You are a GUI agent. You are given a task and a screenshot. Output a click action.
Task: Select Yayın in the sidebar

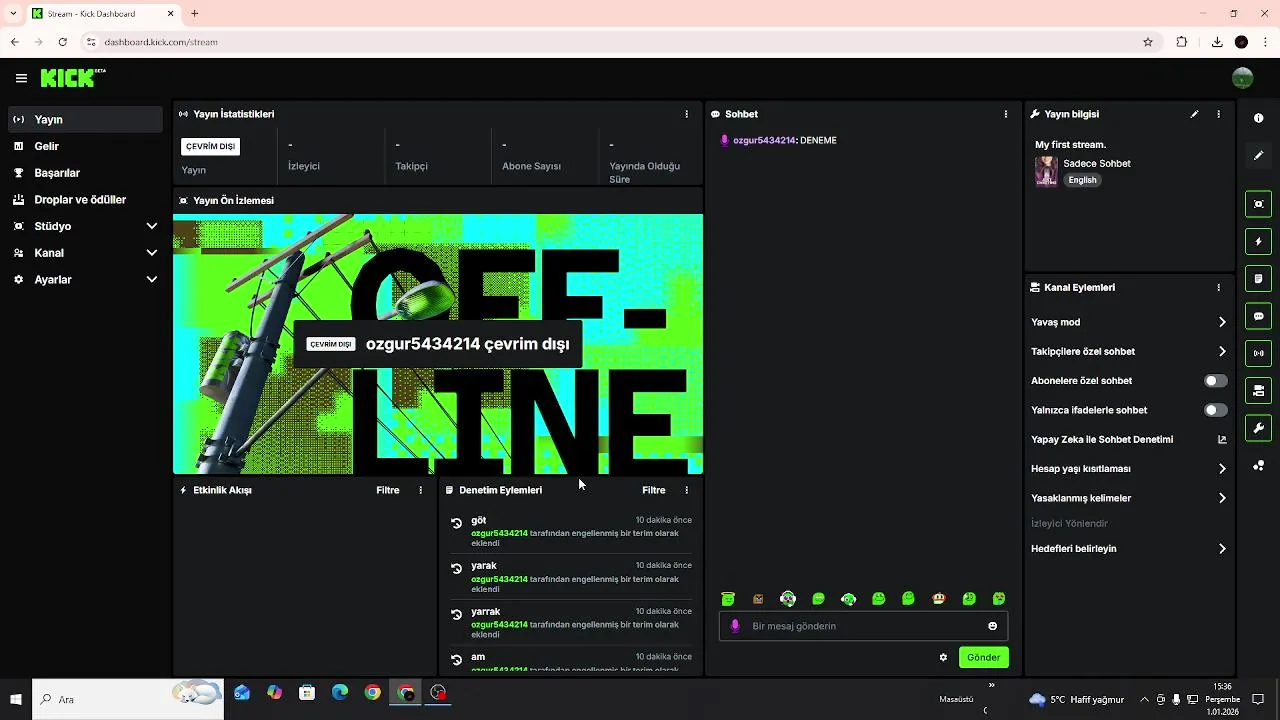pyautogui.click(x=85, y=119)
